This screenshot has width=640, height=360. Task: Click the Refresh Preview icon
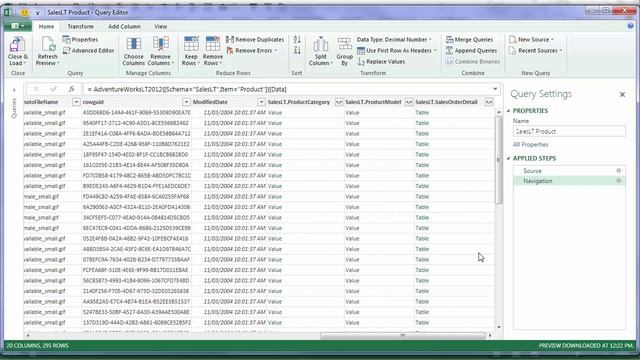[47, 44]
